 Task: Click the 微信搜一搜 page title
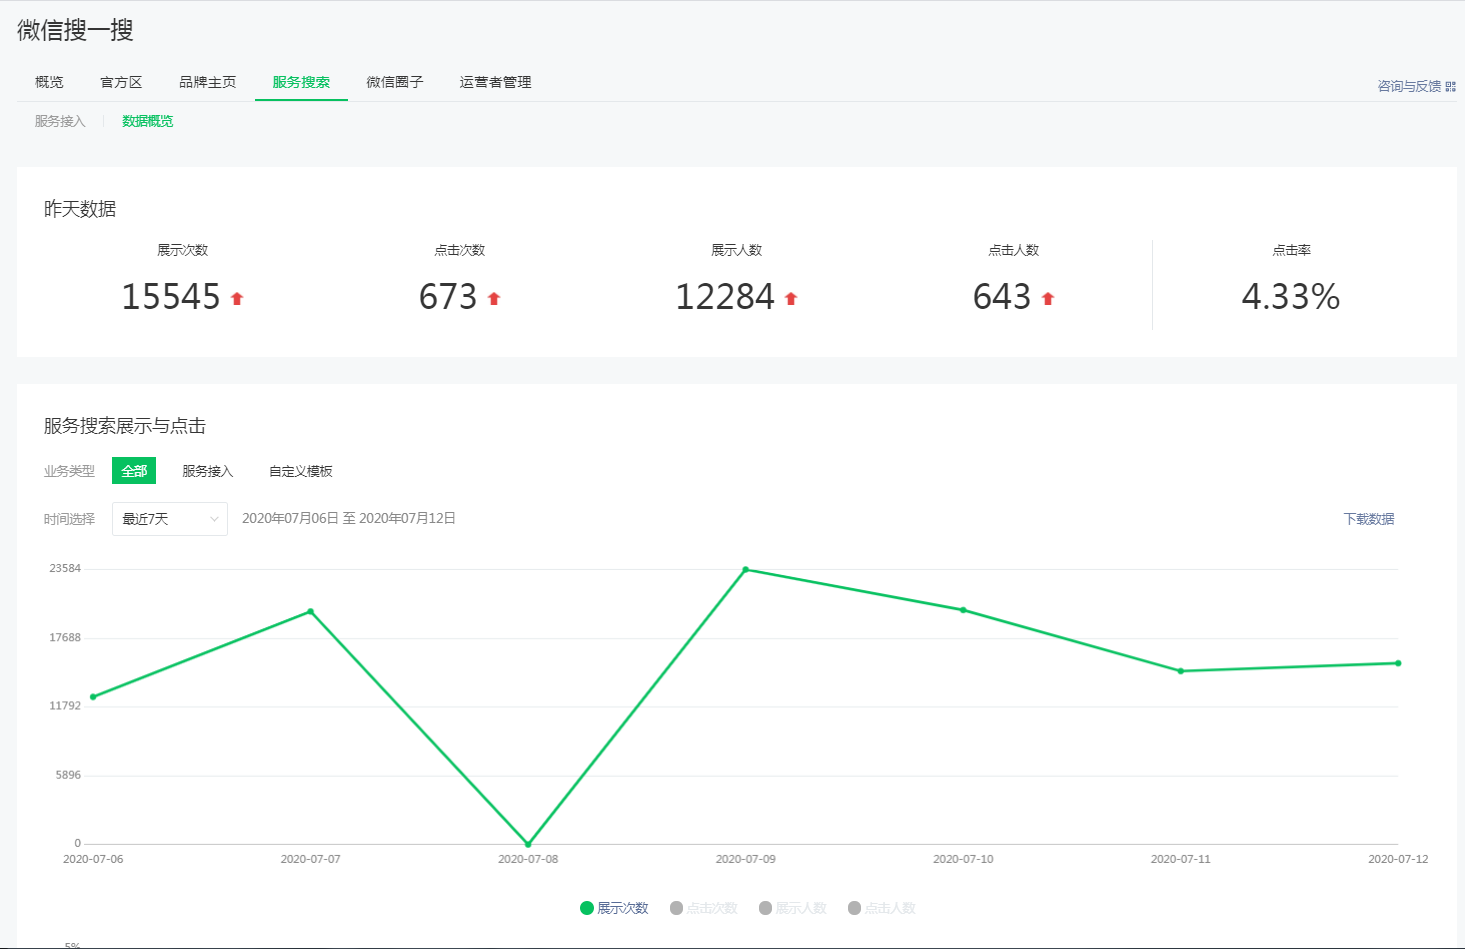point(75,30)
